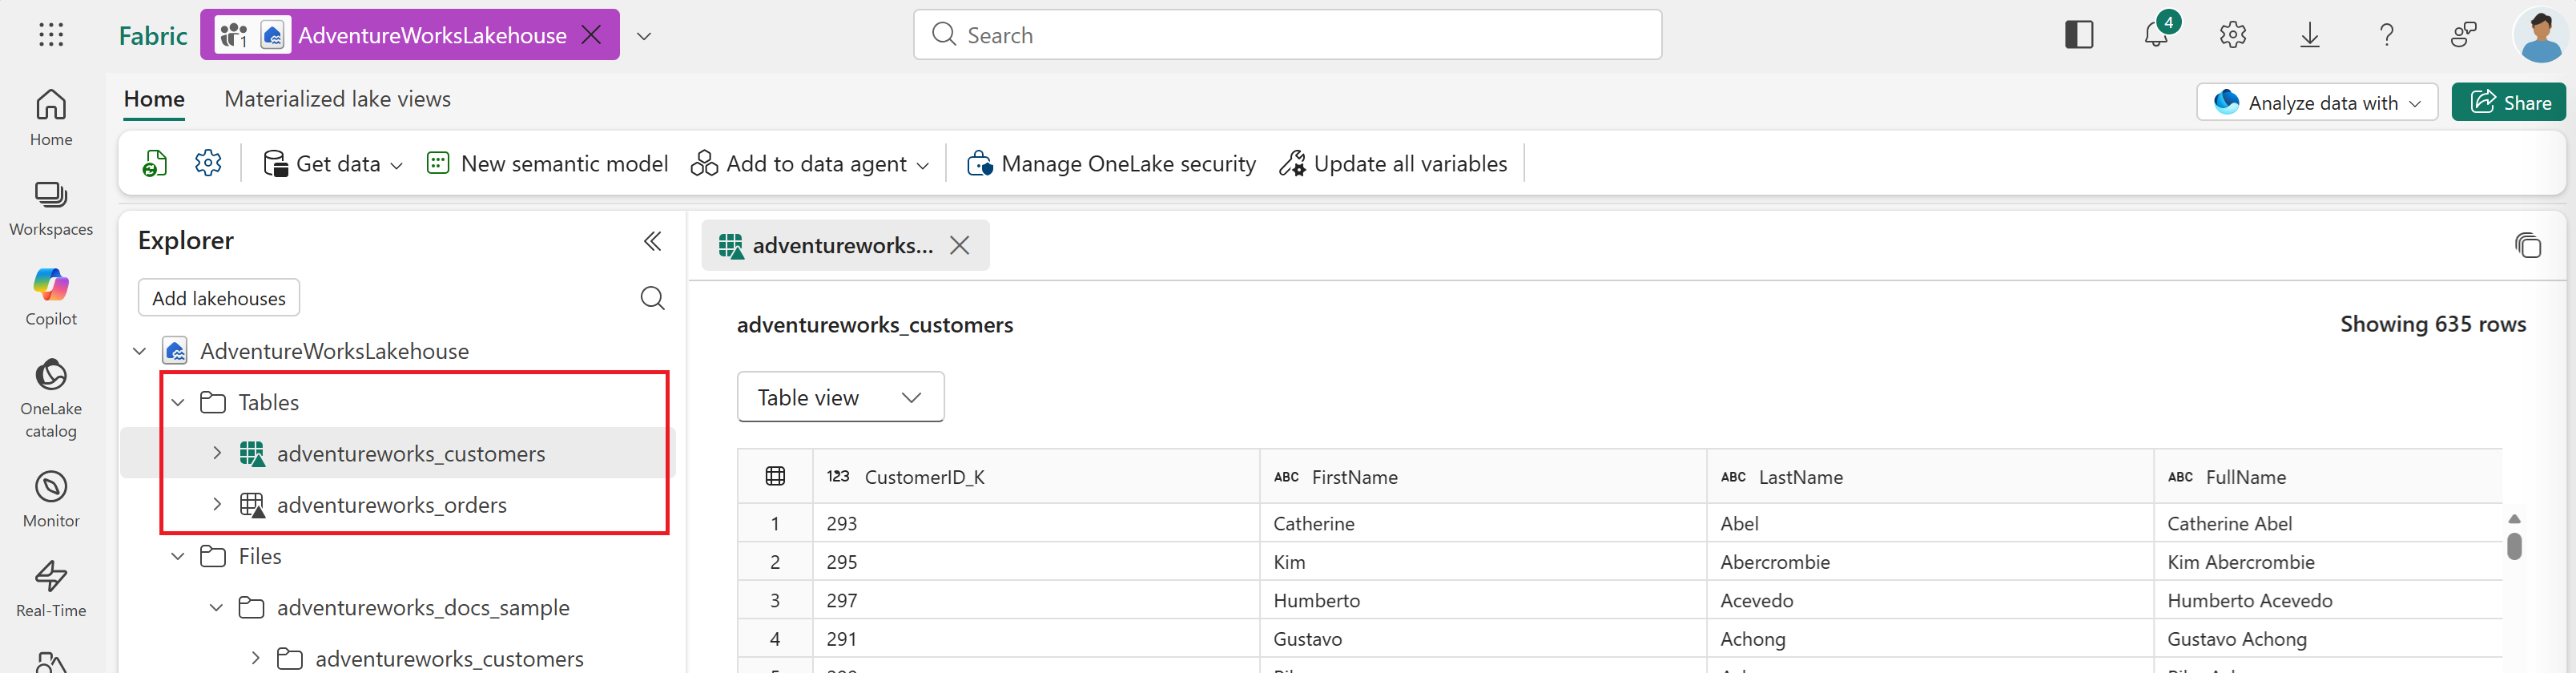Select the adventureworks_orders table
Screen dimensions: 2576x673
point(392,505)
